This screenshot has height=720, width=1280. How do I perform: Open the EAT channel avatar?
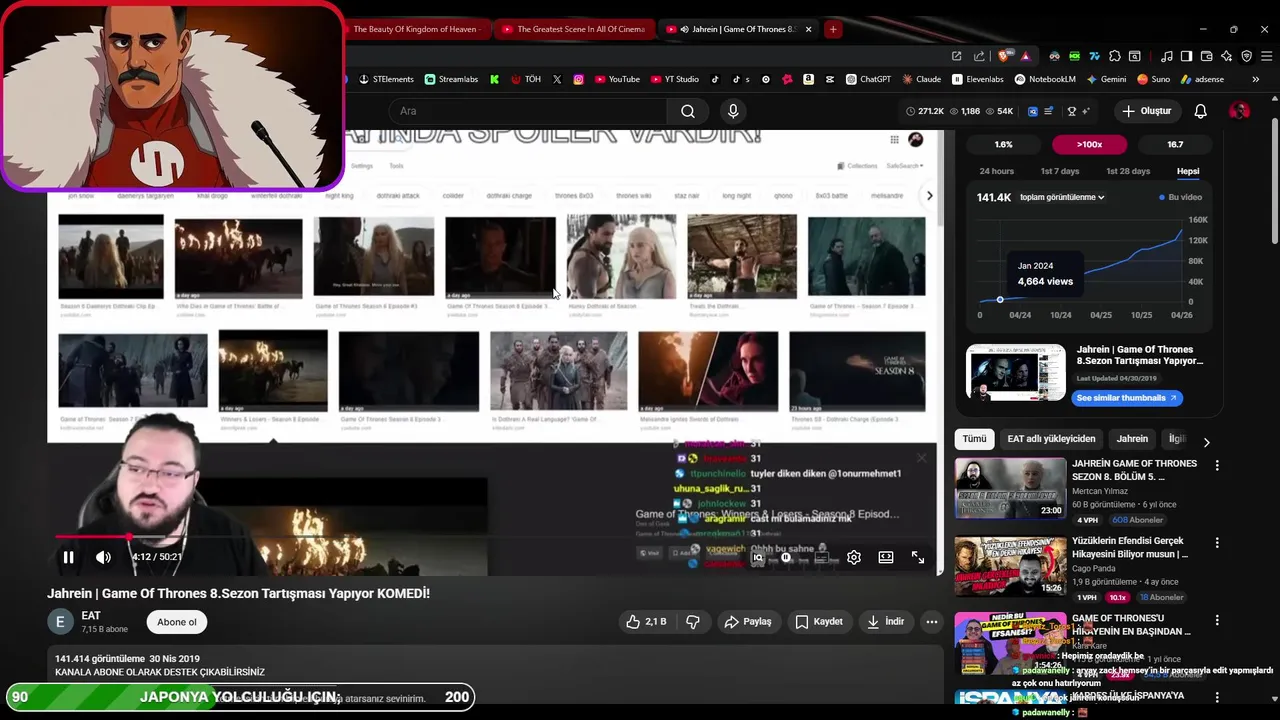[x=60, y=622]
